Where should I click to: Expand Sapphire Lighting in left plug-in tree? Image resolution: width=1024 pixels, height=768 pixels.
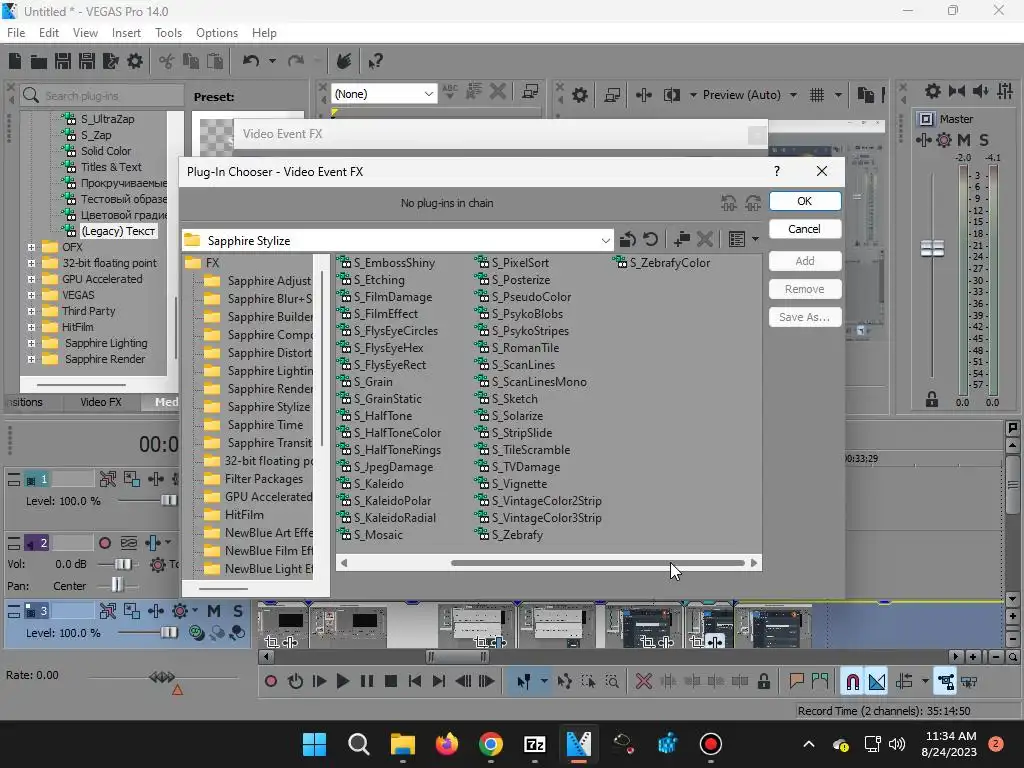click(31, 343)
